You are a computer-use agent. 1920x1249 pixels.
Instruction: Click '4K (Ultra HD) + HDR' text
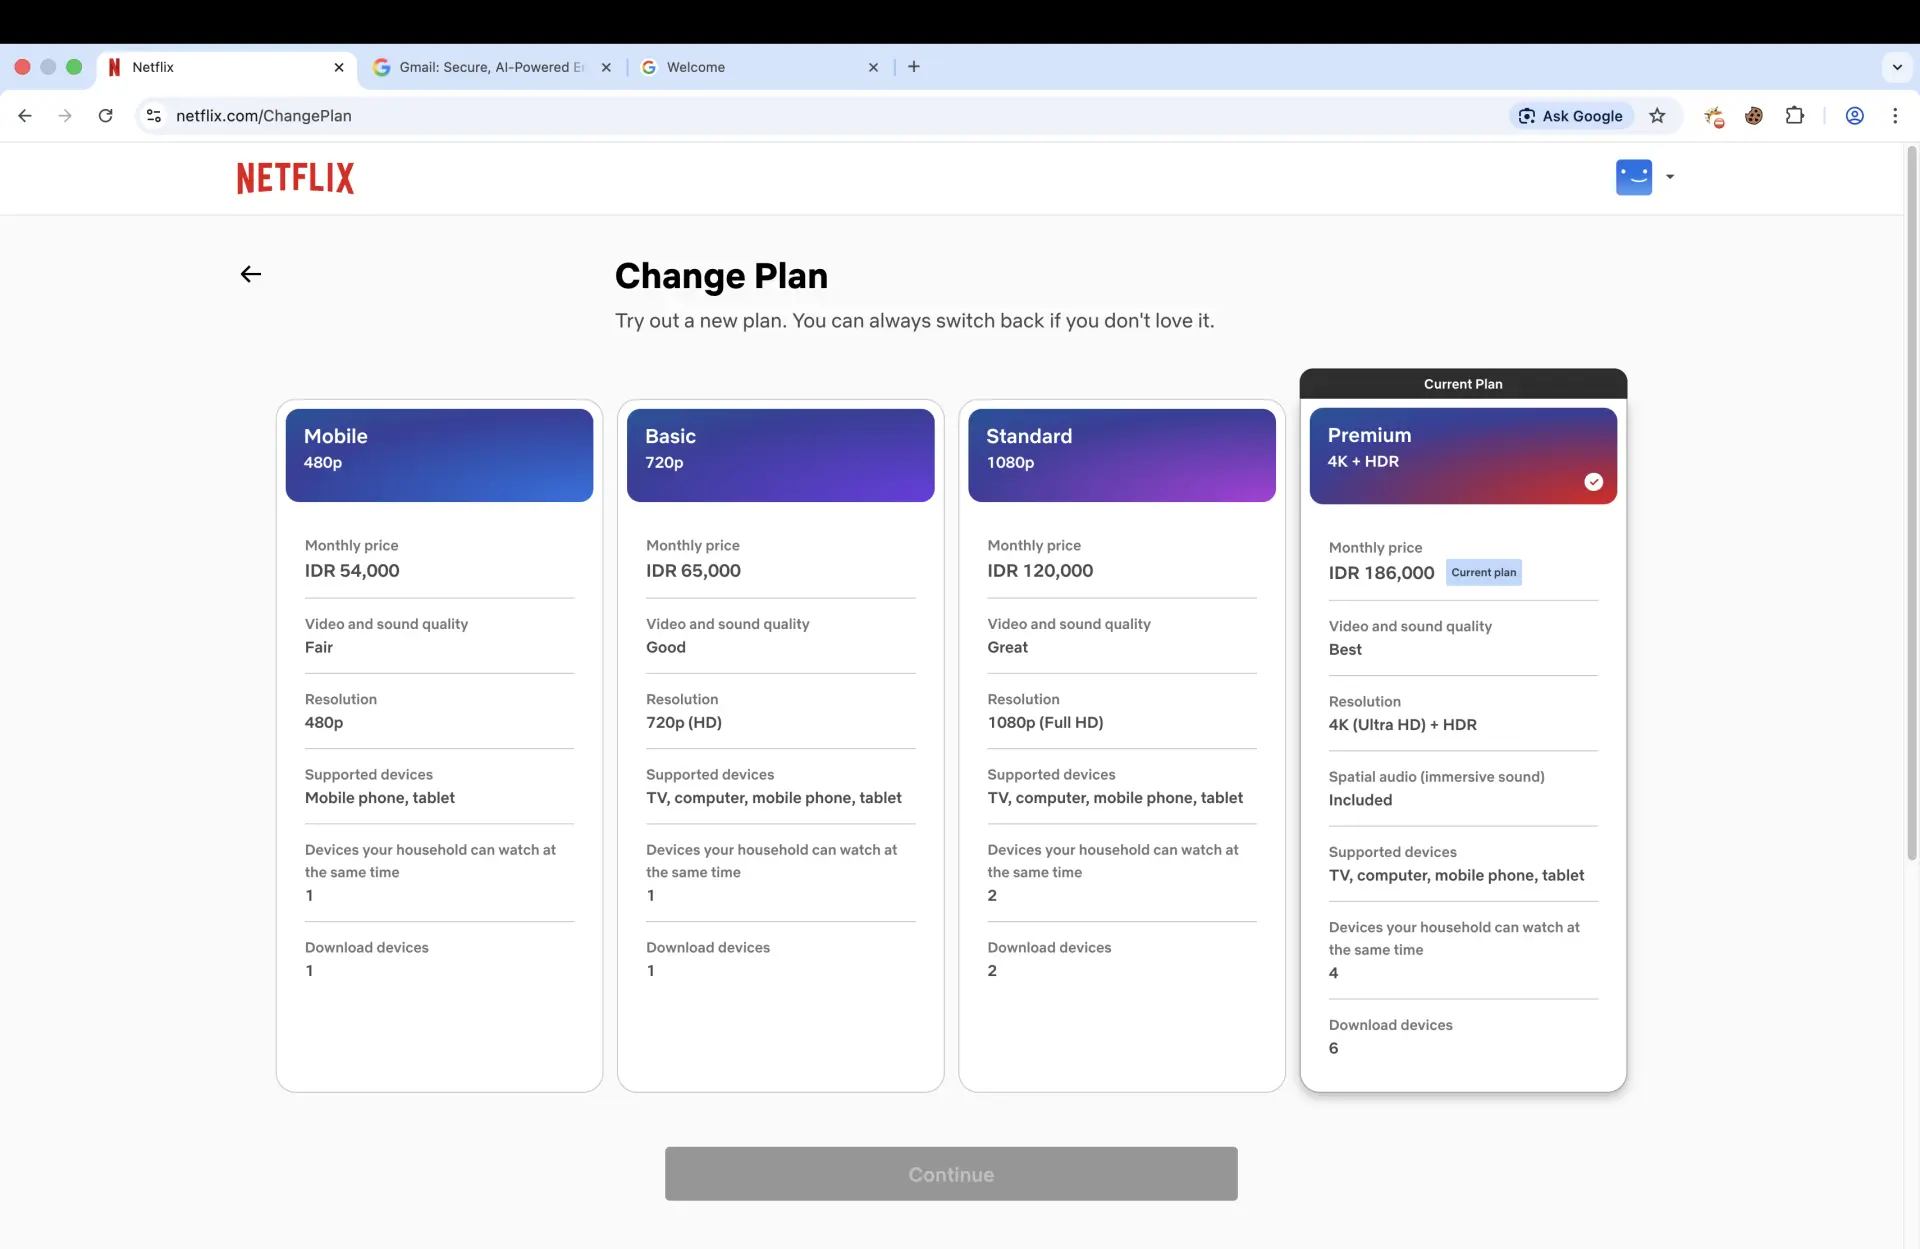(1402, 725)
